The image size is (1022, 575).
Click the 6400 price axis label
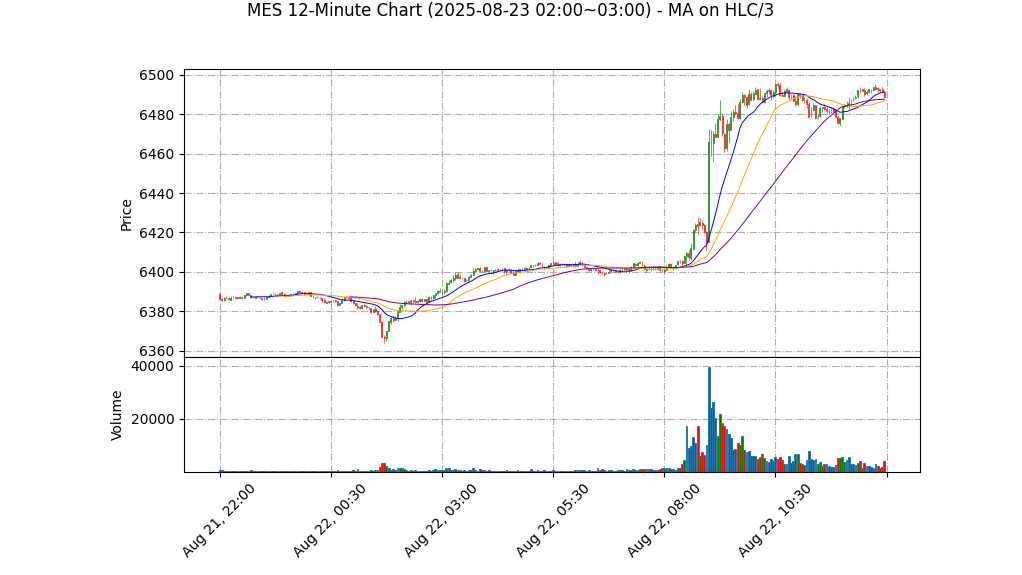point(156,273)
